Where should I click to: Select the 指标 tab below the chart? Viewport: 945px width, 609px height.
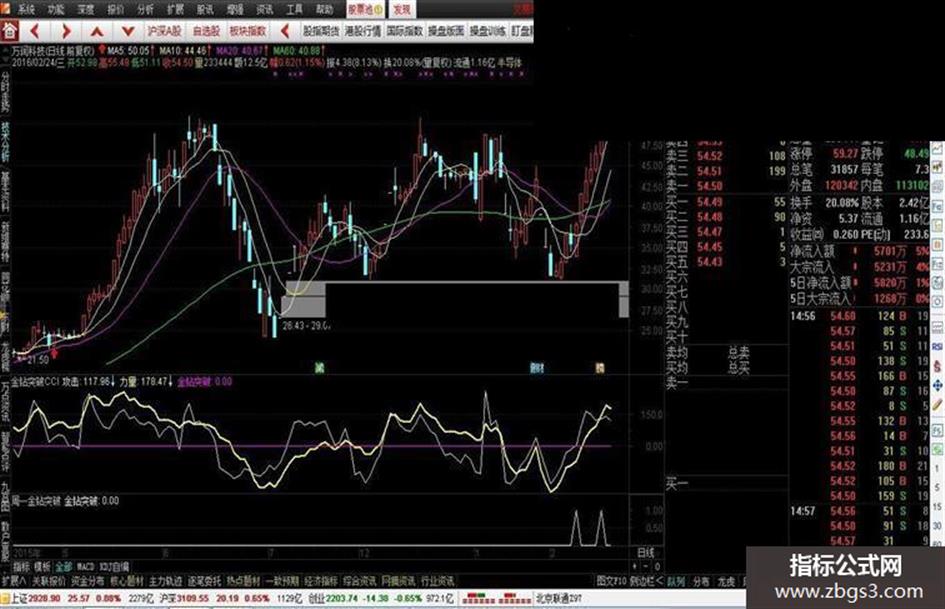coord(21,567)
